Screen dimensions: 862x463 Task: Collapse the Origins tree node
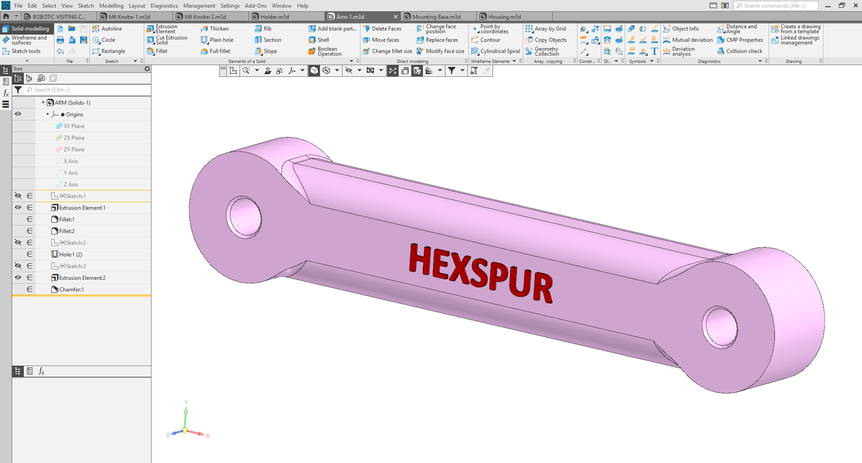pos(47,114)
